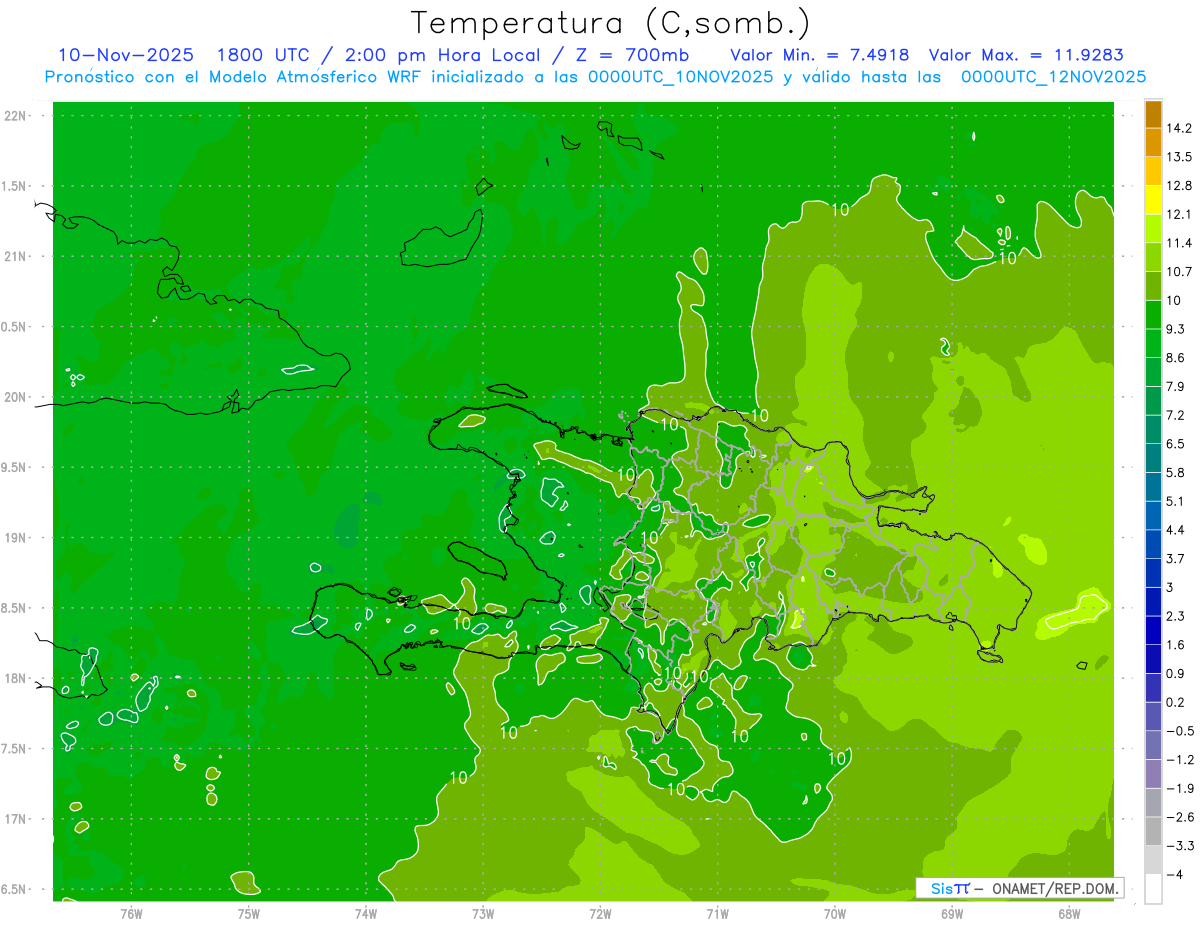Click the '20N' latitude label

pos(16,397)
